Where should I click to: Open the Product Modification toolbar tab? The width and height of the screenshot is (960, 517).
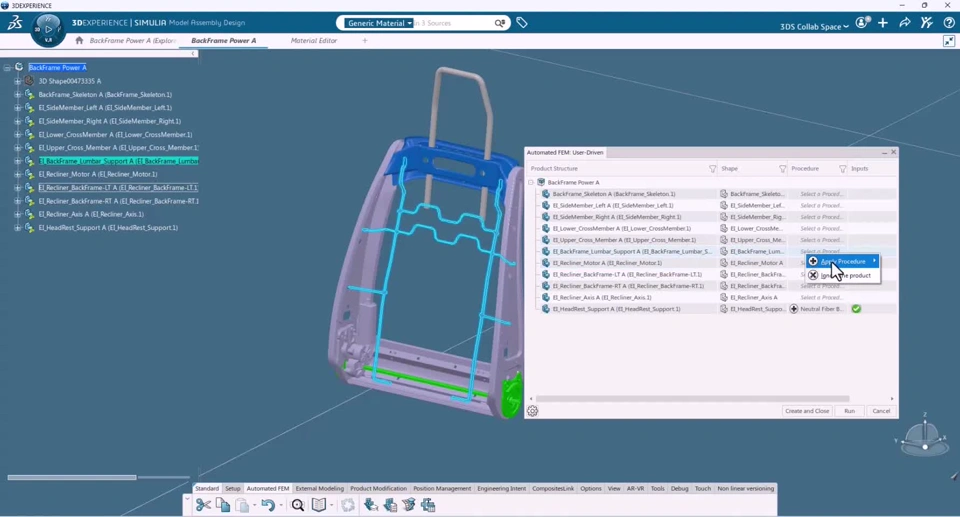[378, 488]
